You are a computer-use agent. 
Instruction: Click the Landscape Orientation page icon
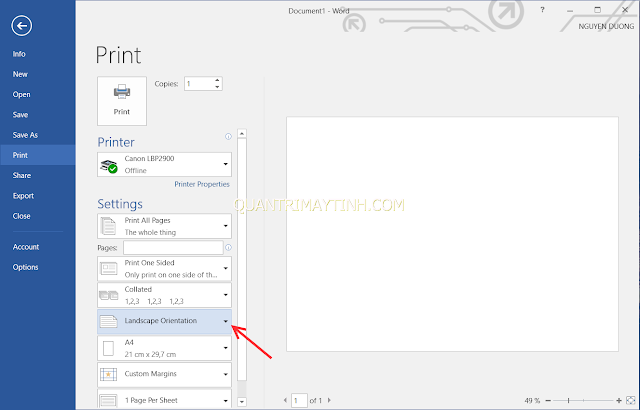click(109, 321)
